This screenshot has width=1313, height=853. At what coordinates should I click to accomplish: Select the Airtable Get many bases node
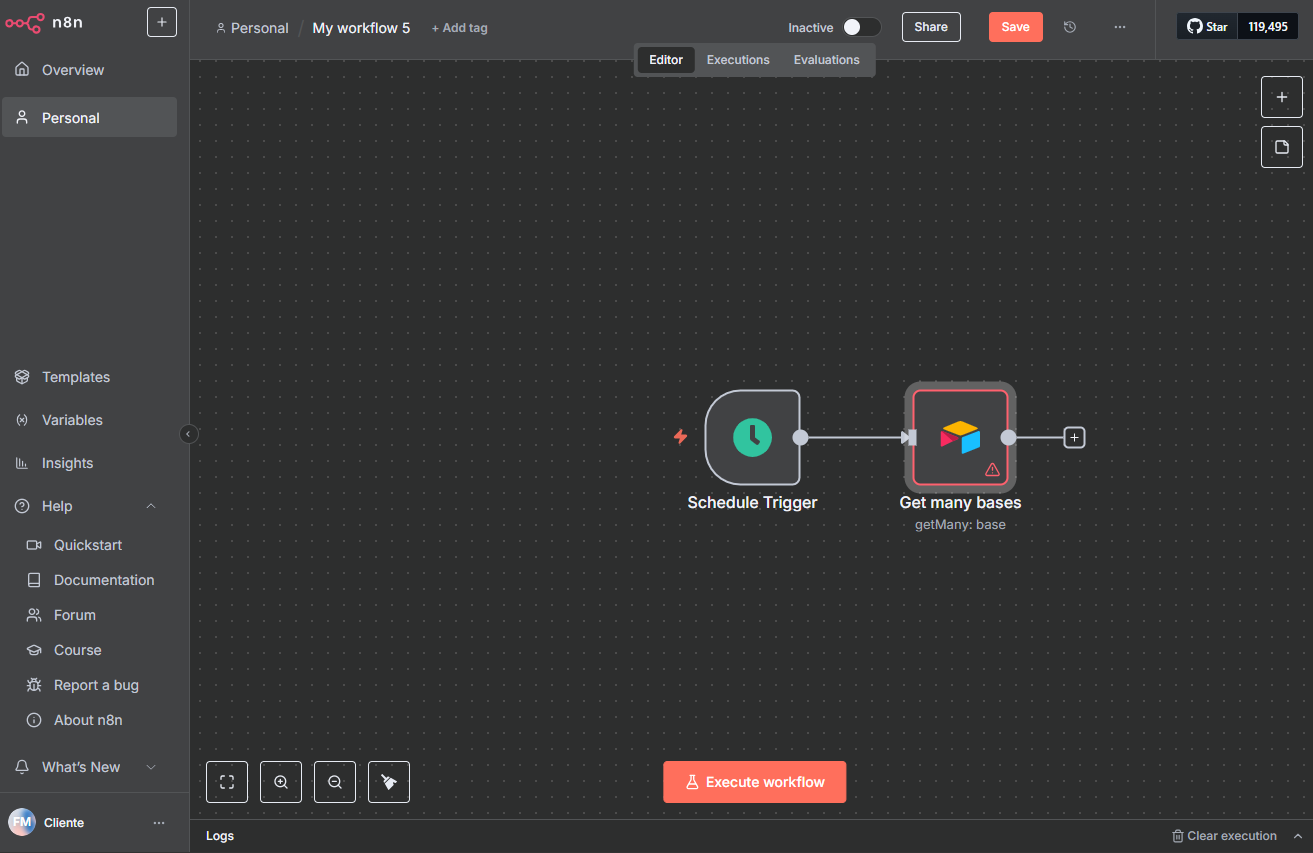click(x=960, y=437)
